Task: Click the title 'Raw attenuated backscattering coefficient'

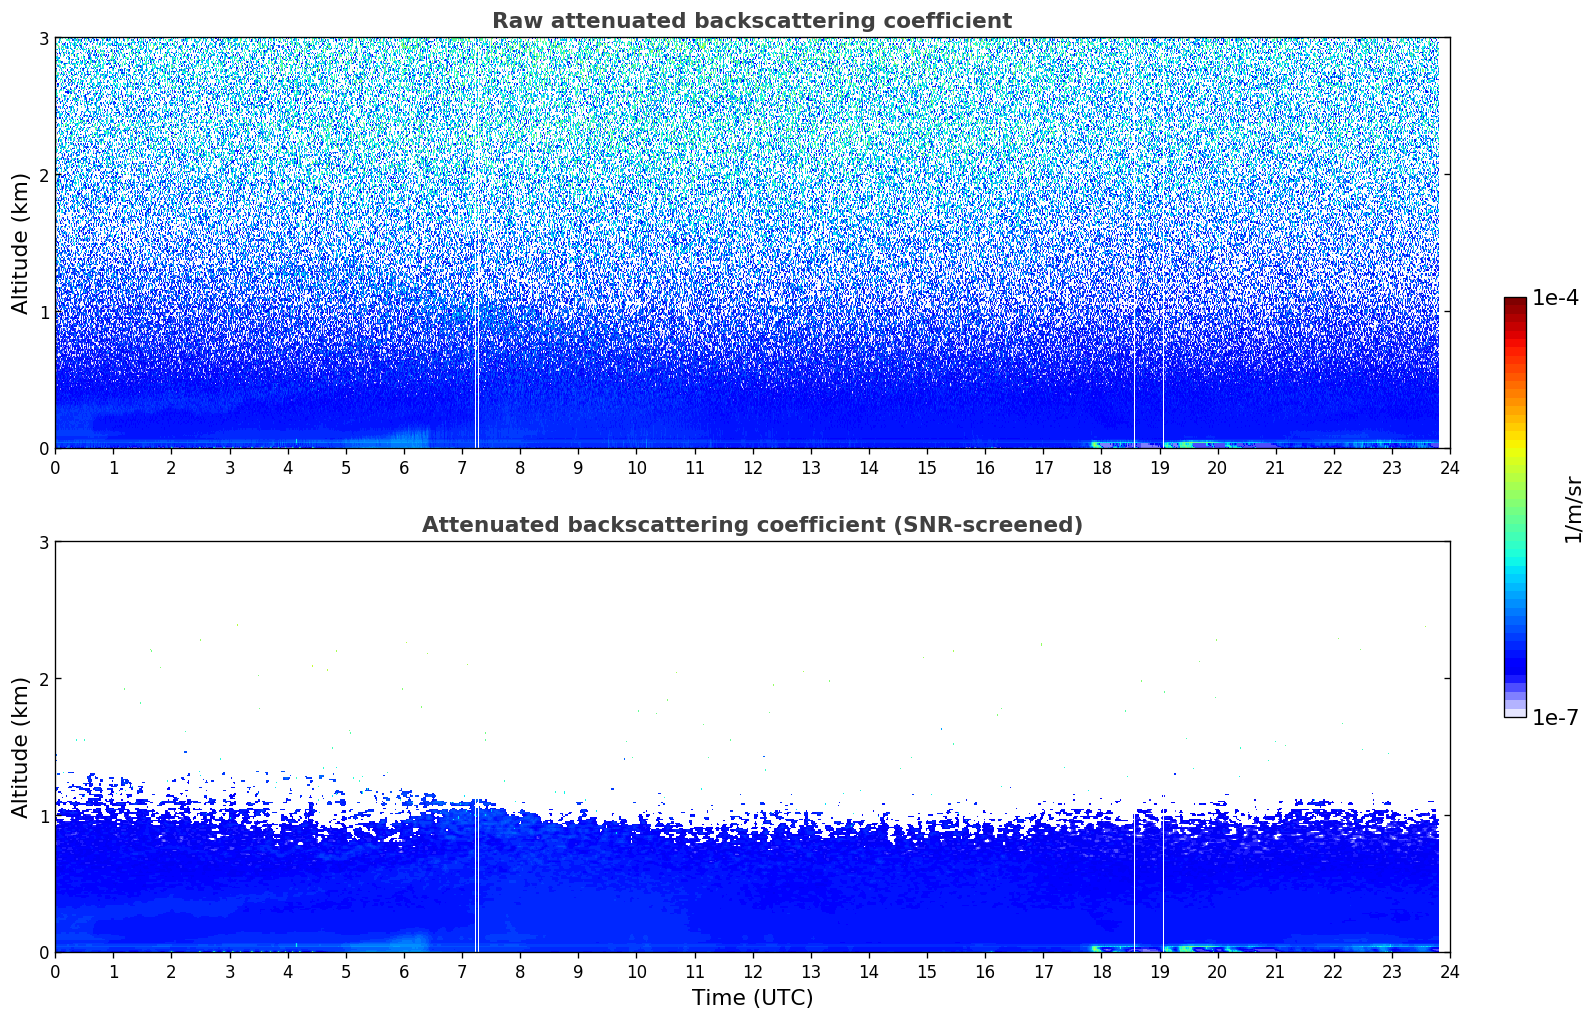Action: pos(752,21)
